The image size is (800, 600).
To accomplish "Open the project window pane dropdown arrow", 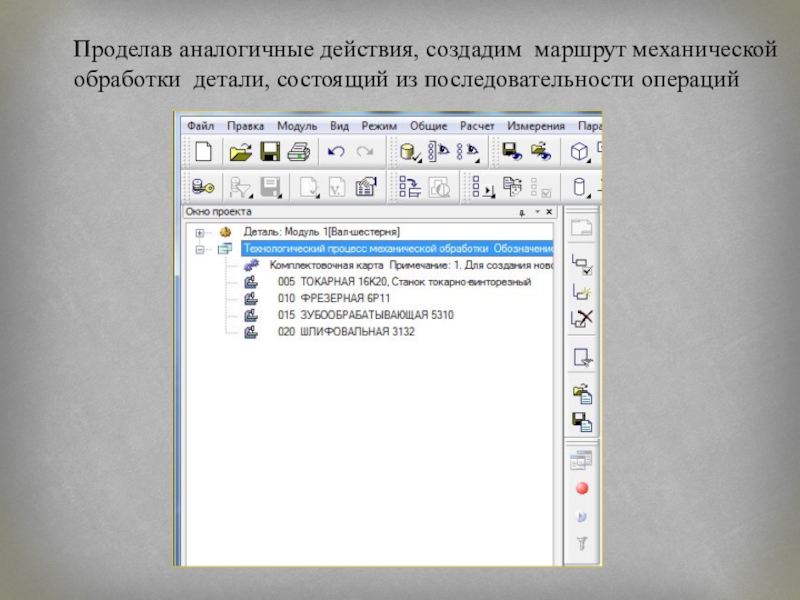I will (x=536, y=213).
